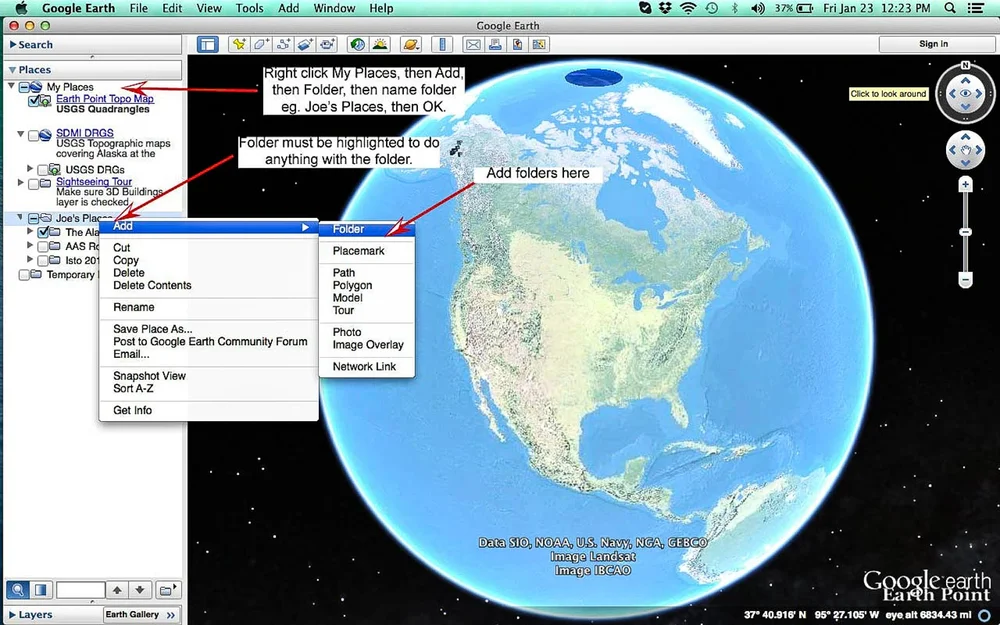The image size is (1000, 625).
Task: Click the Add Path toolbar icon
Action: [283, 45]
